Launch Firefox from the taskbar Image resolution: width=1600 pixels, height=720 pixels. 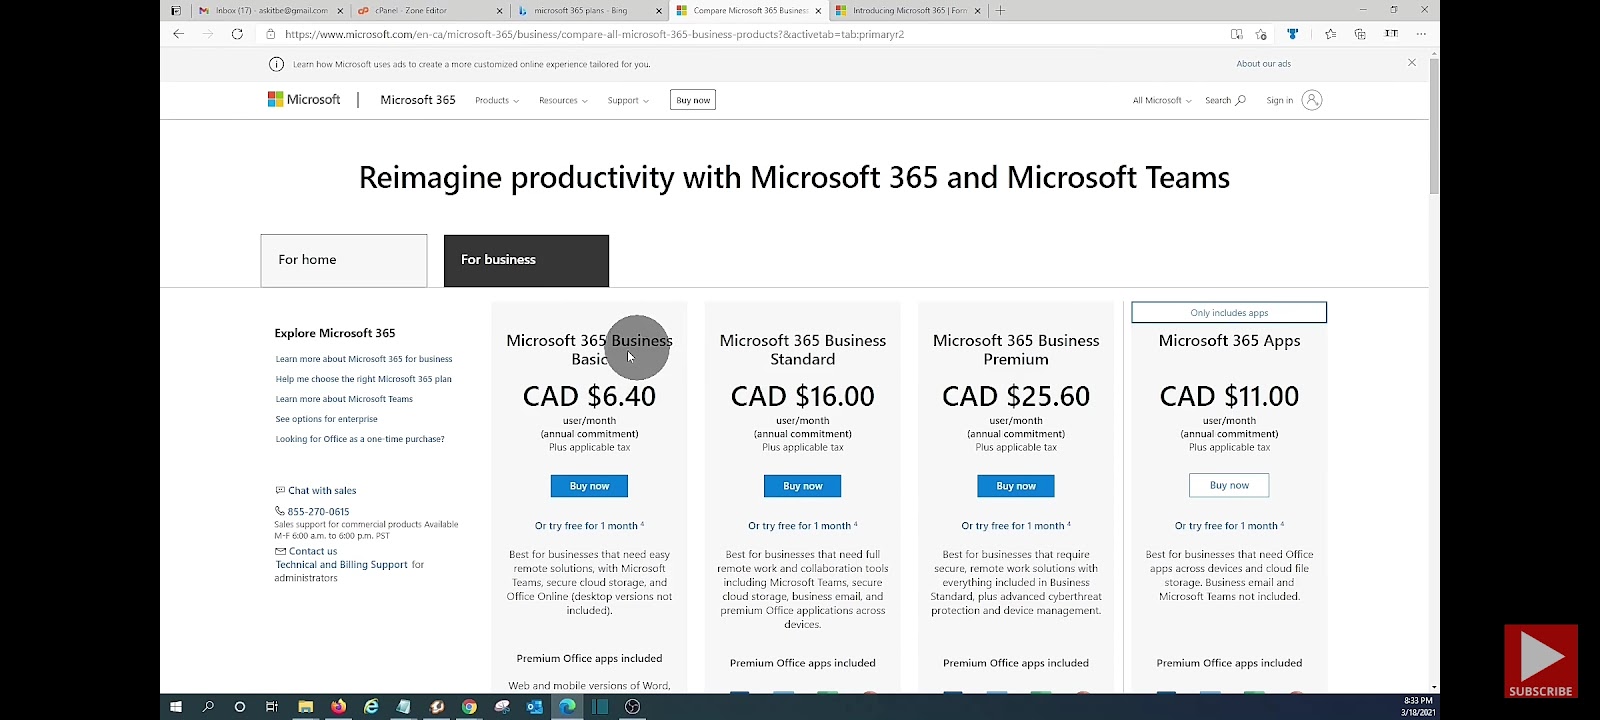pyautogui.click(x=338, y=707)
